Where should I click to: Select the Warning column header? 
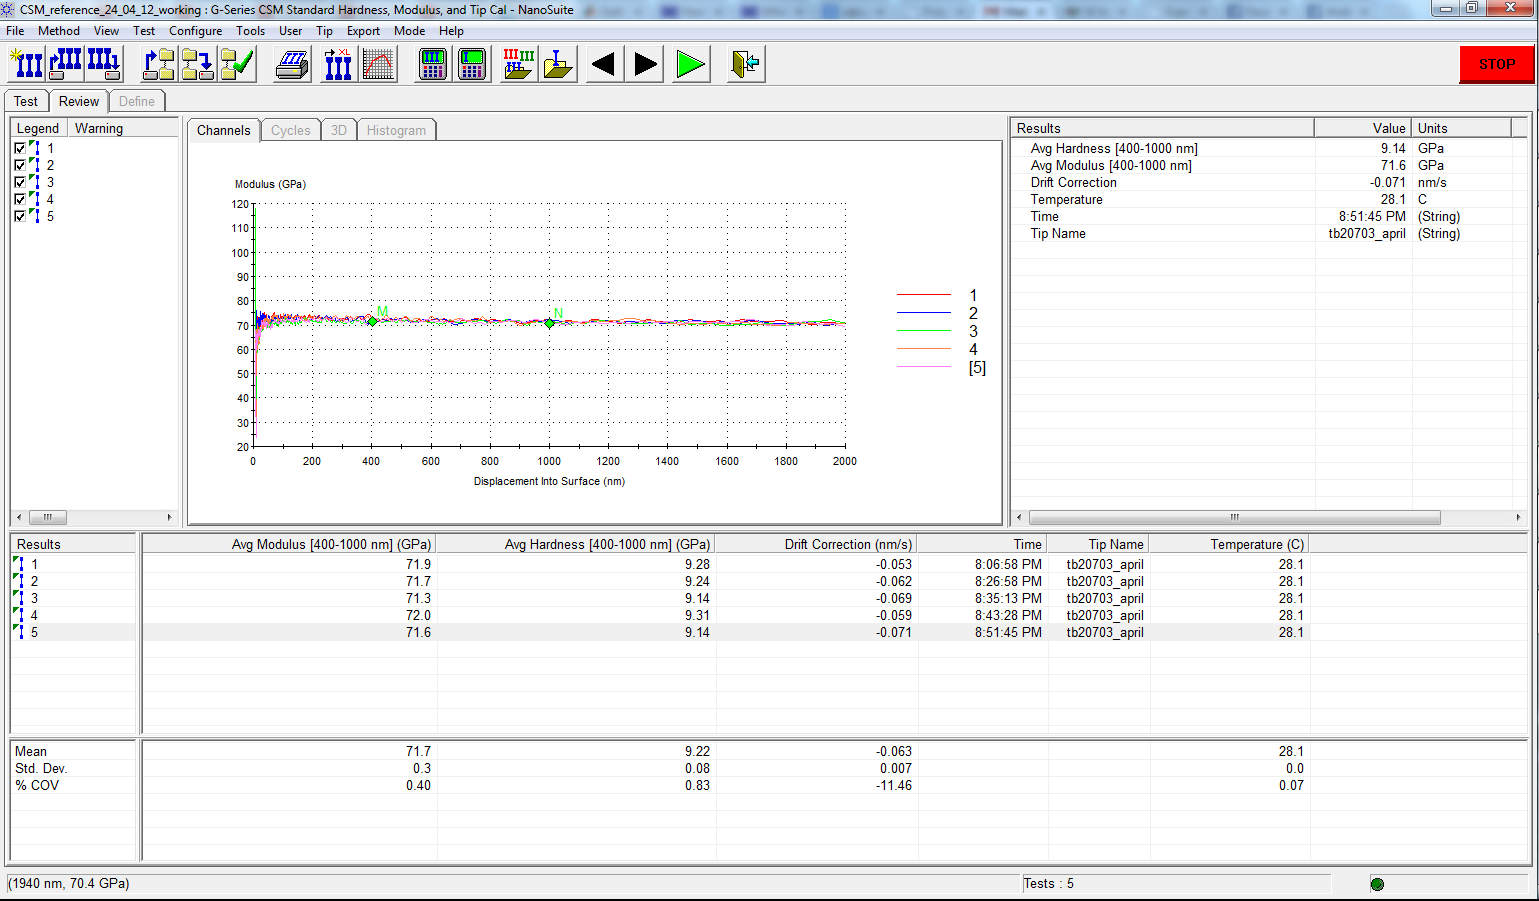pos(99,128)
